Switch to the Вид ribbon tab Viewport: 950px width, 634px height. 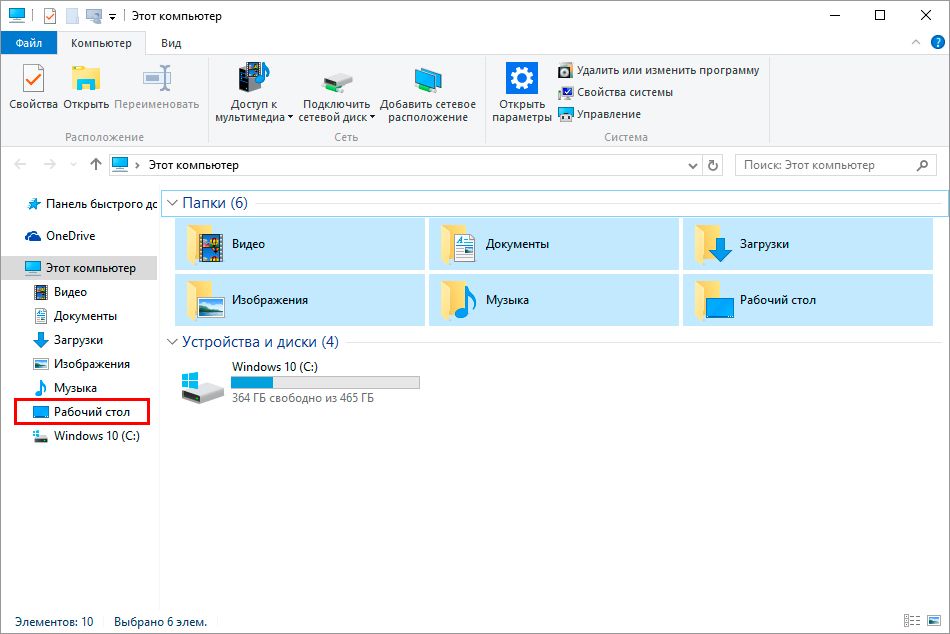171,43
